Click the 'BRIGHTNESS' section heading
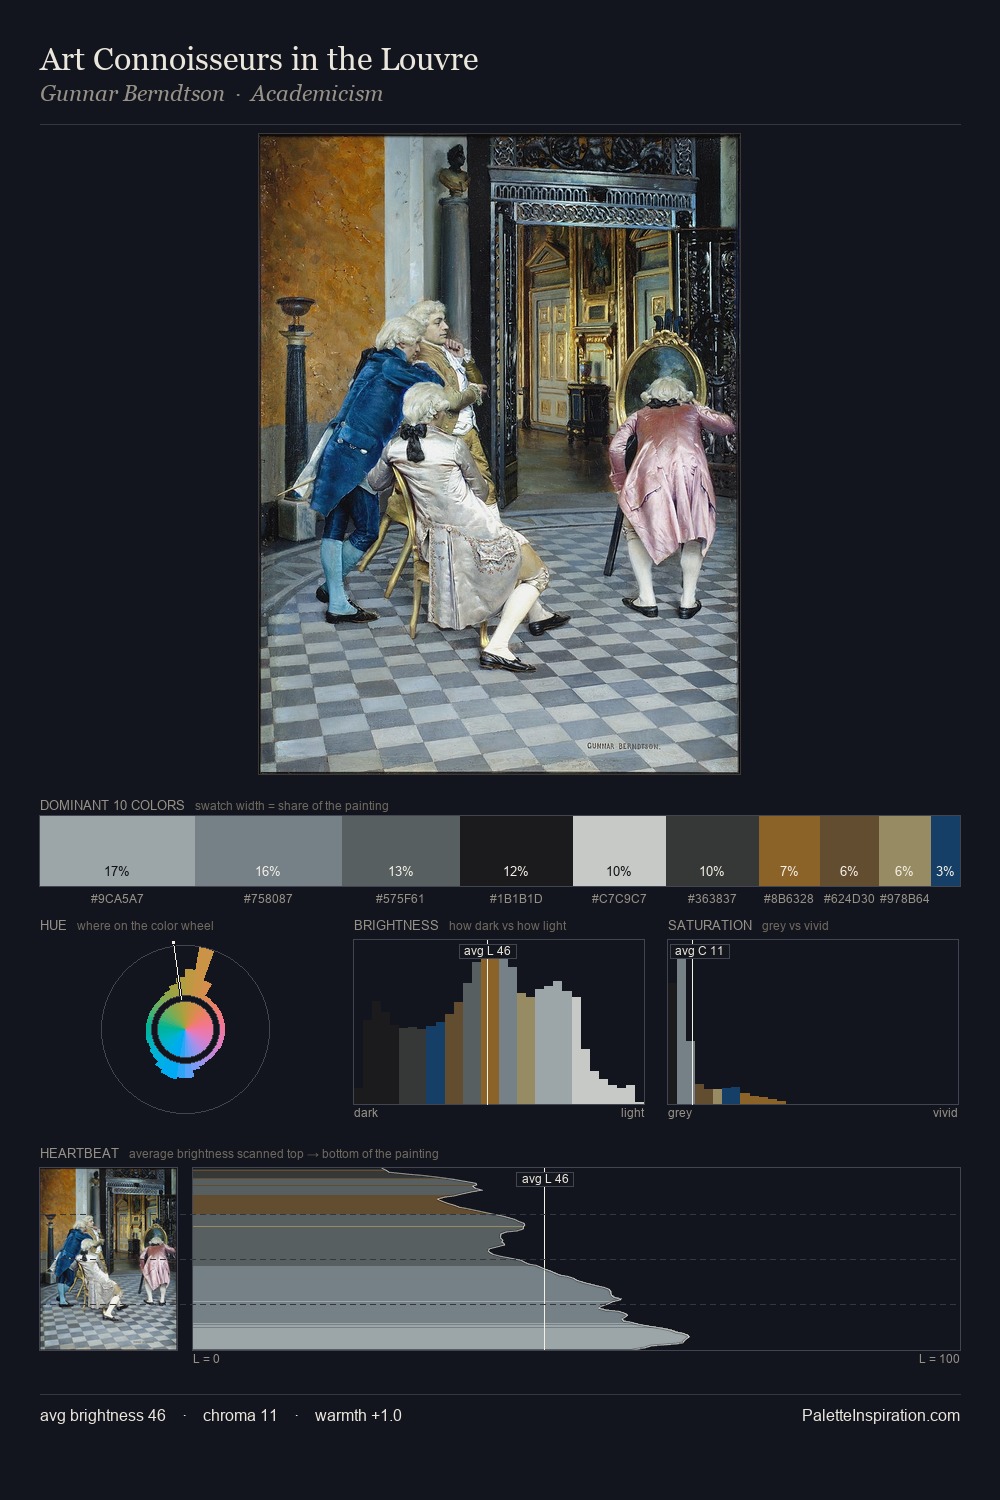The height and width of the screenshot is (1500, 1000). pyautogui.click(x=396, y=925)
